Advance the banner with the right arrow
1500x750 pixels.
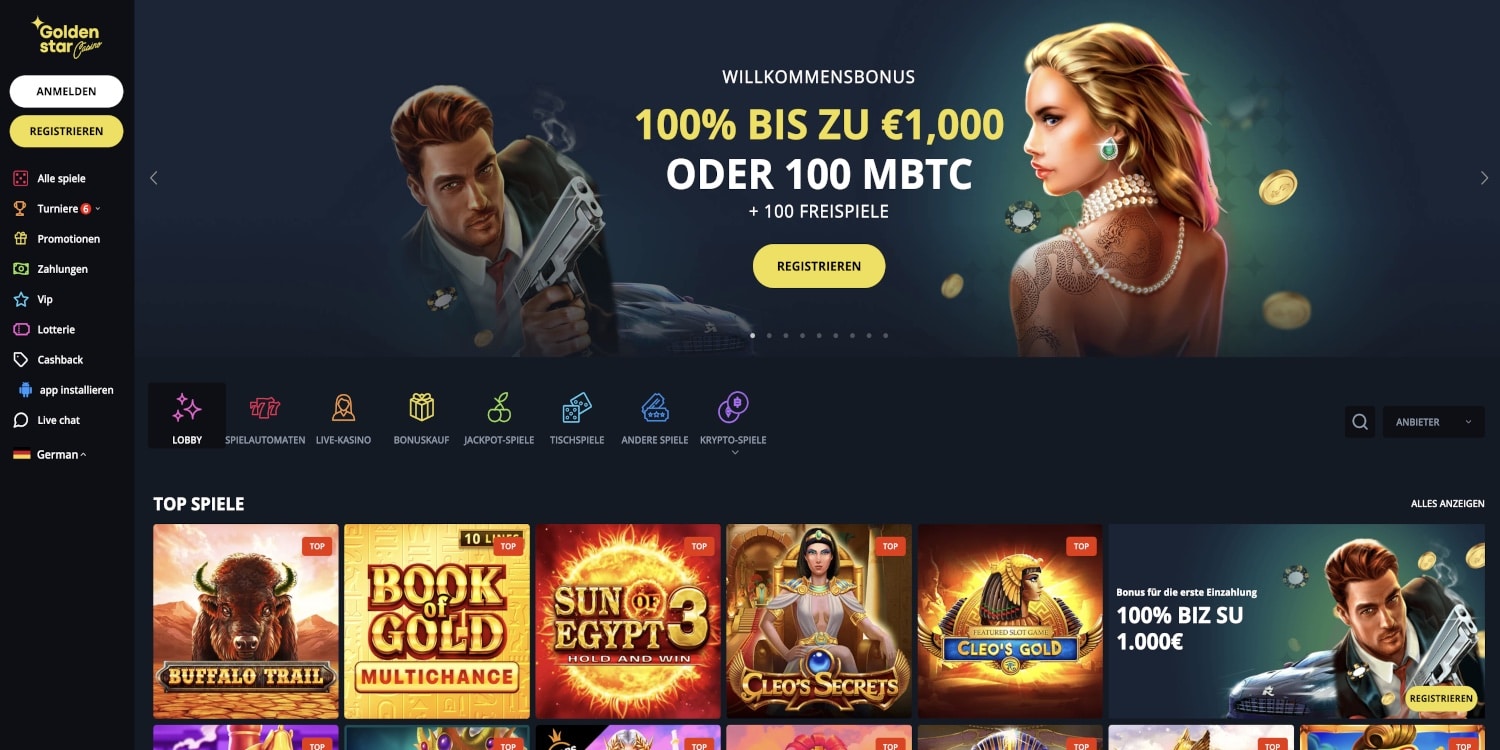1484,178
